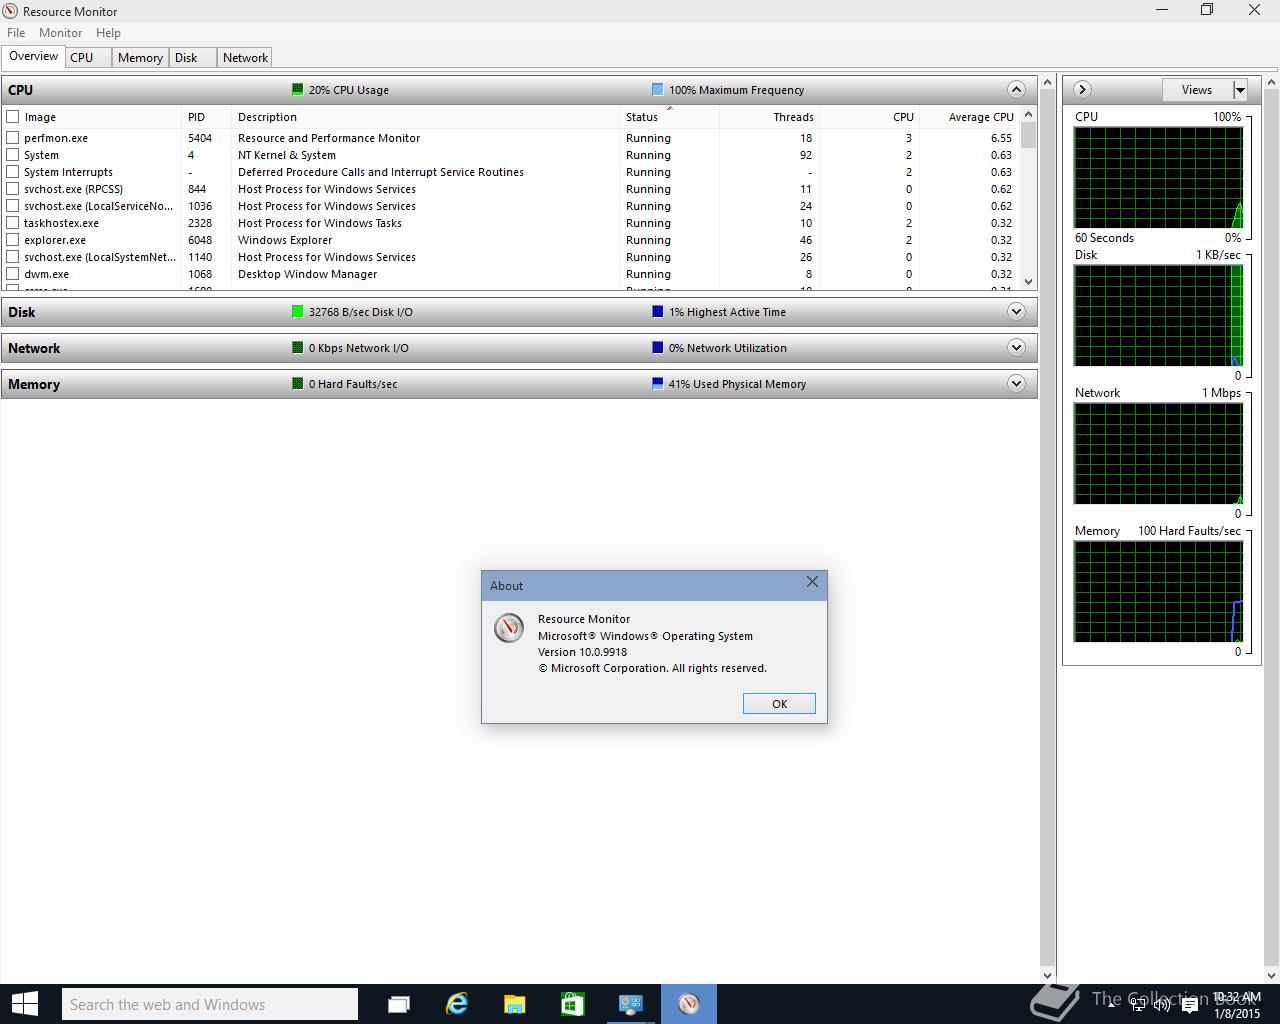Click the Resource Monitor taskbar icon

tap(688, 1004)
